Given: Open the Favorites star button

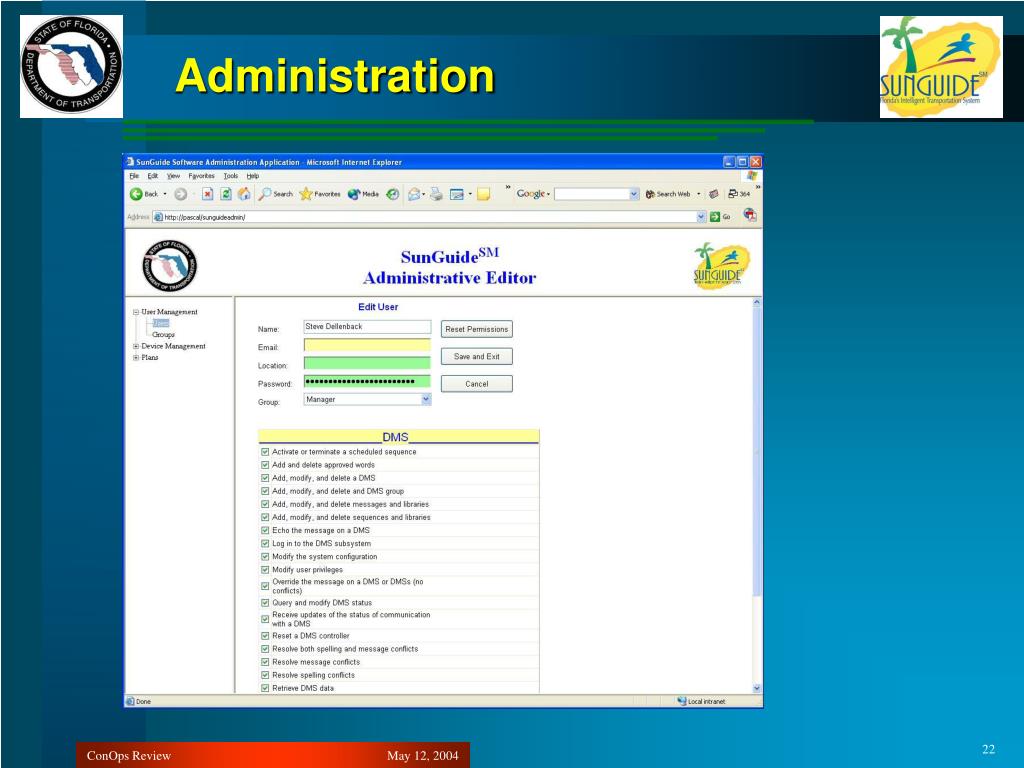Looking at the screenshot, I should click(x=319, y=194).
